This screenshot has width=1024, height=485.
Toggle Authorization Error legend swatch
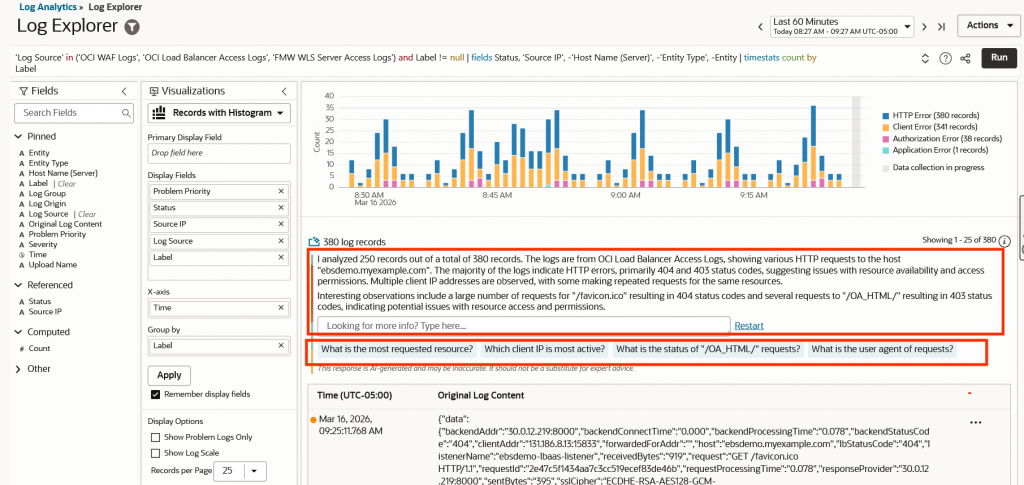point(886,138)
